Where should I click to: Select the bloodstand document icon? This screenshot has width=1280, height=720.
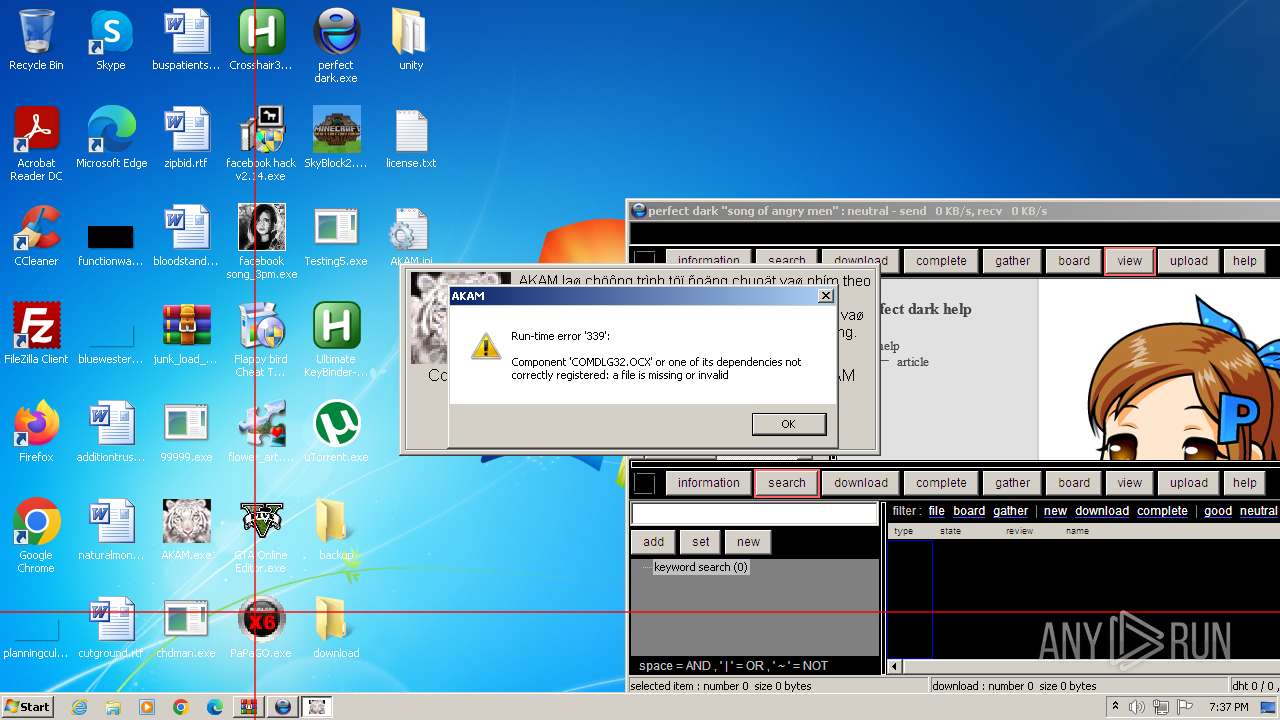(x=186, y=237)
